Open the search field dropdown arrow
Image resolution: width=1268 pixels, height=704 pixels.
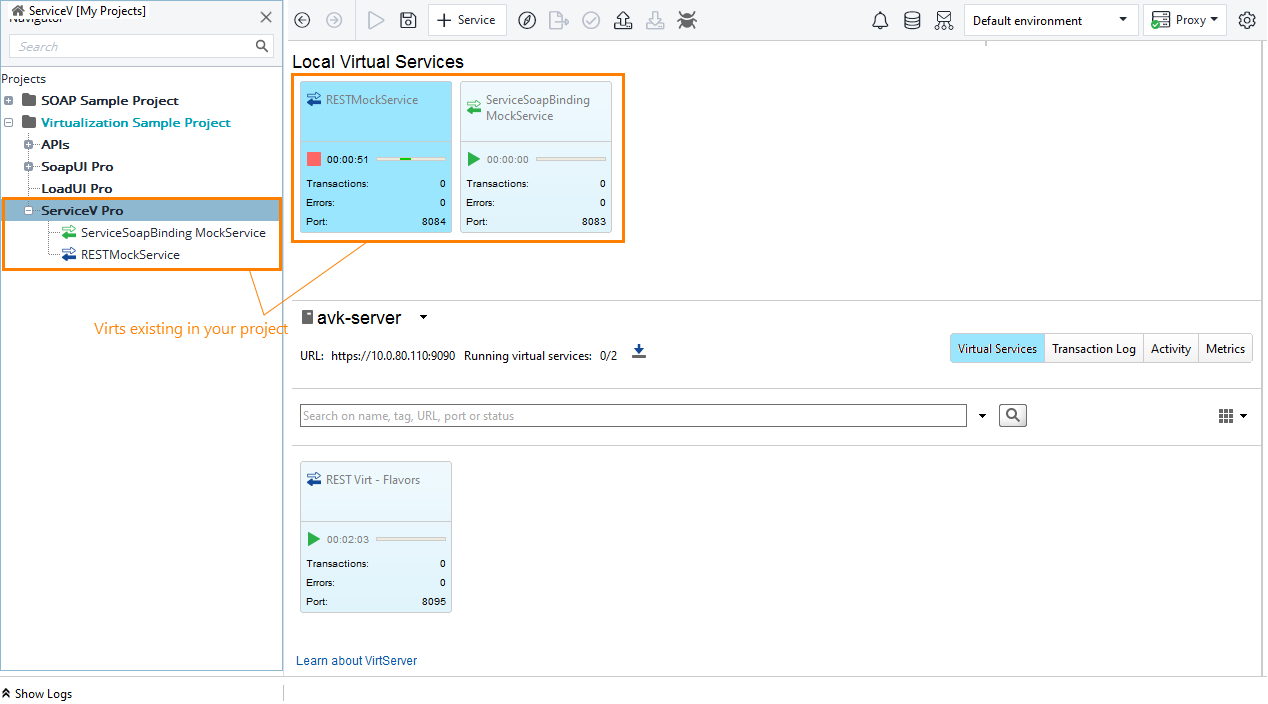click(982, 416)
